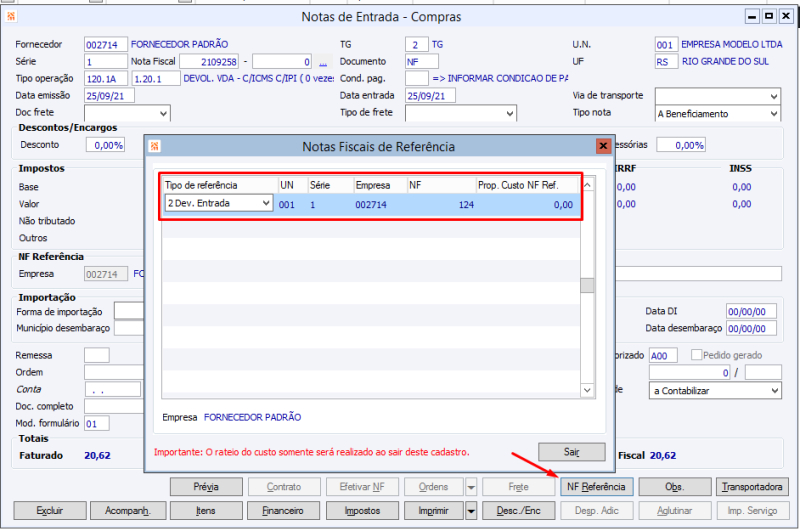Screen dimensions: 800x531
Task: Click the Contrato button
Action: point(284,487)
